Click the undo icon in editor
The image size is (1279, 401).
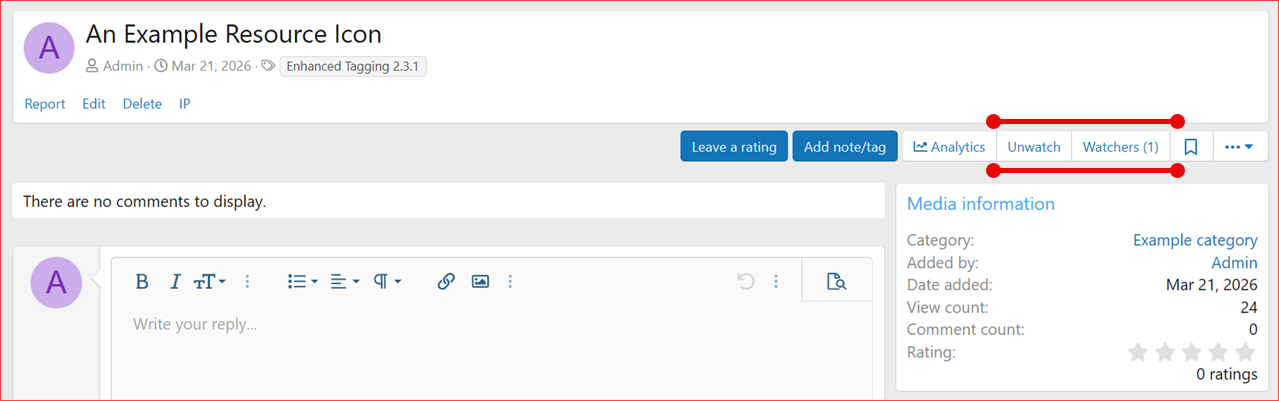coord(746,282)
